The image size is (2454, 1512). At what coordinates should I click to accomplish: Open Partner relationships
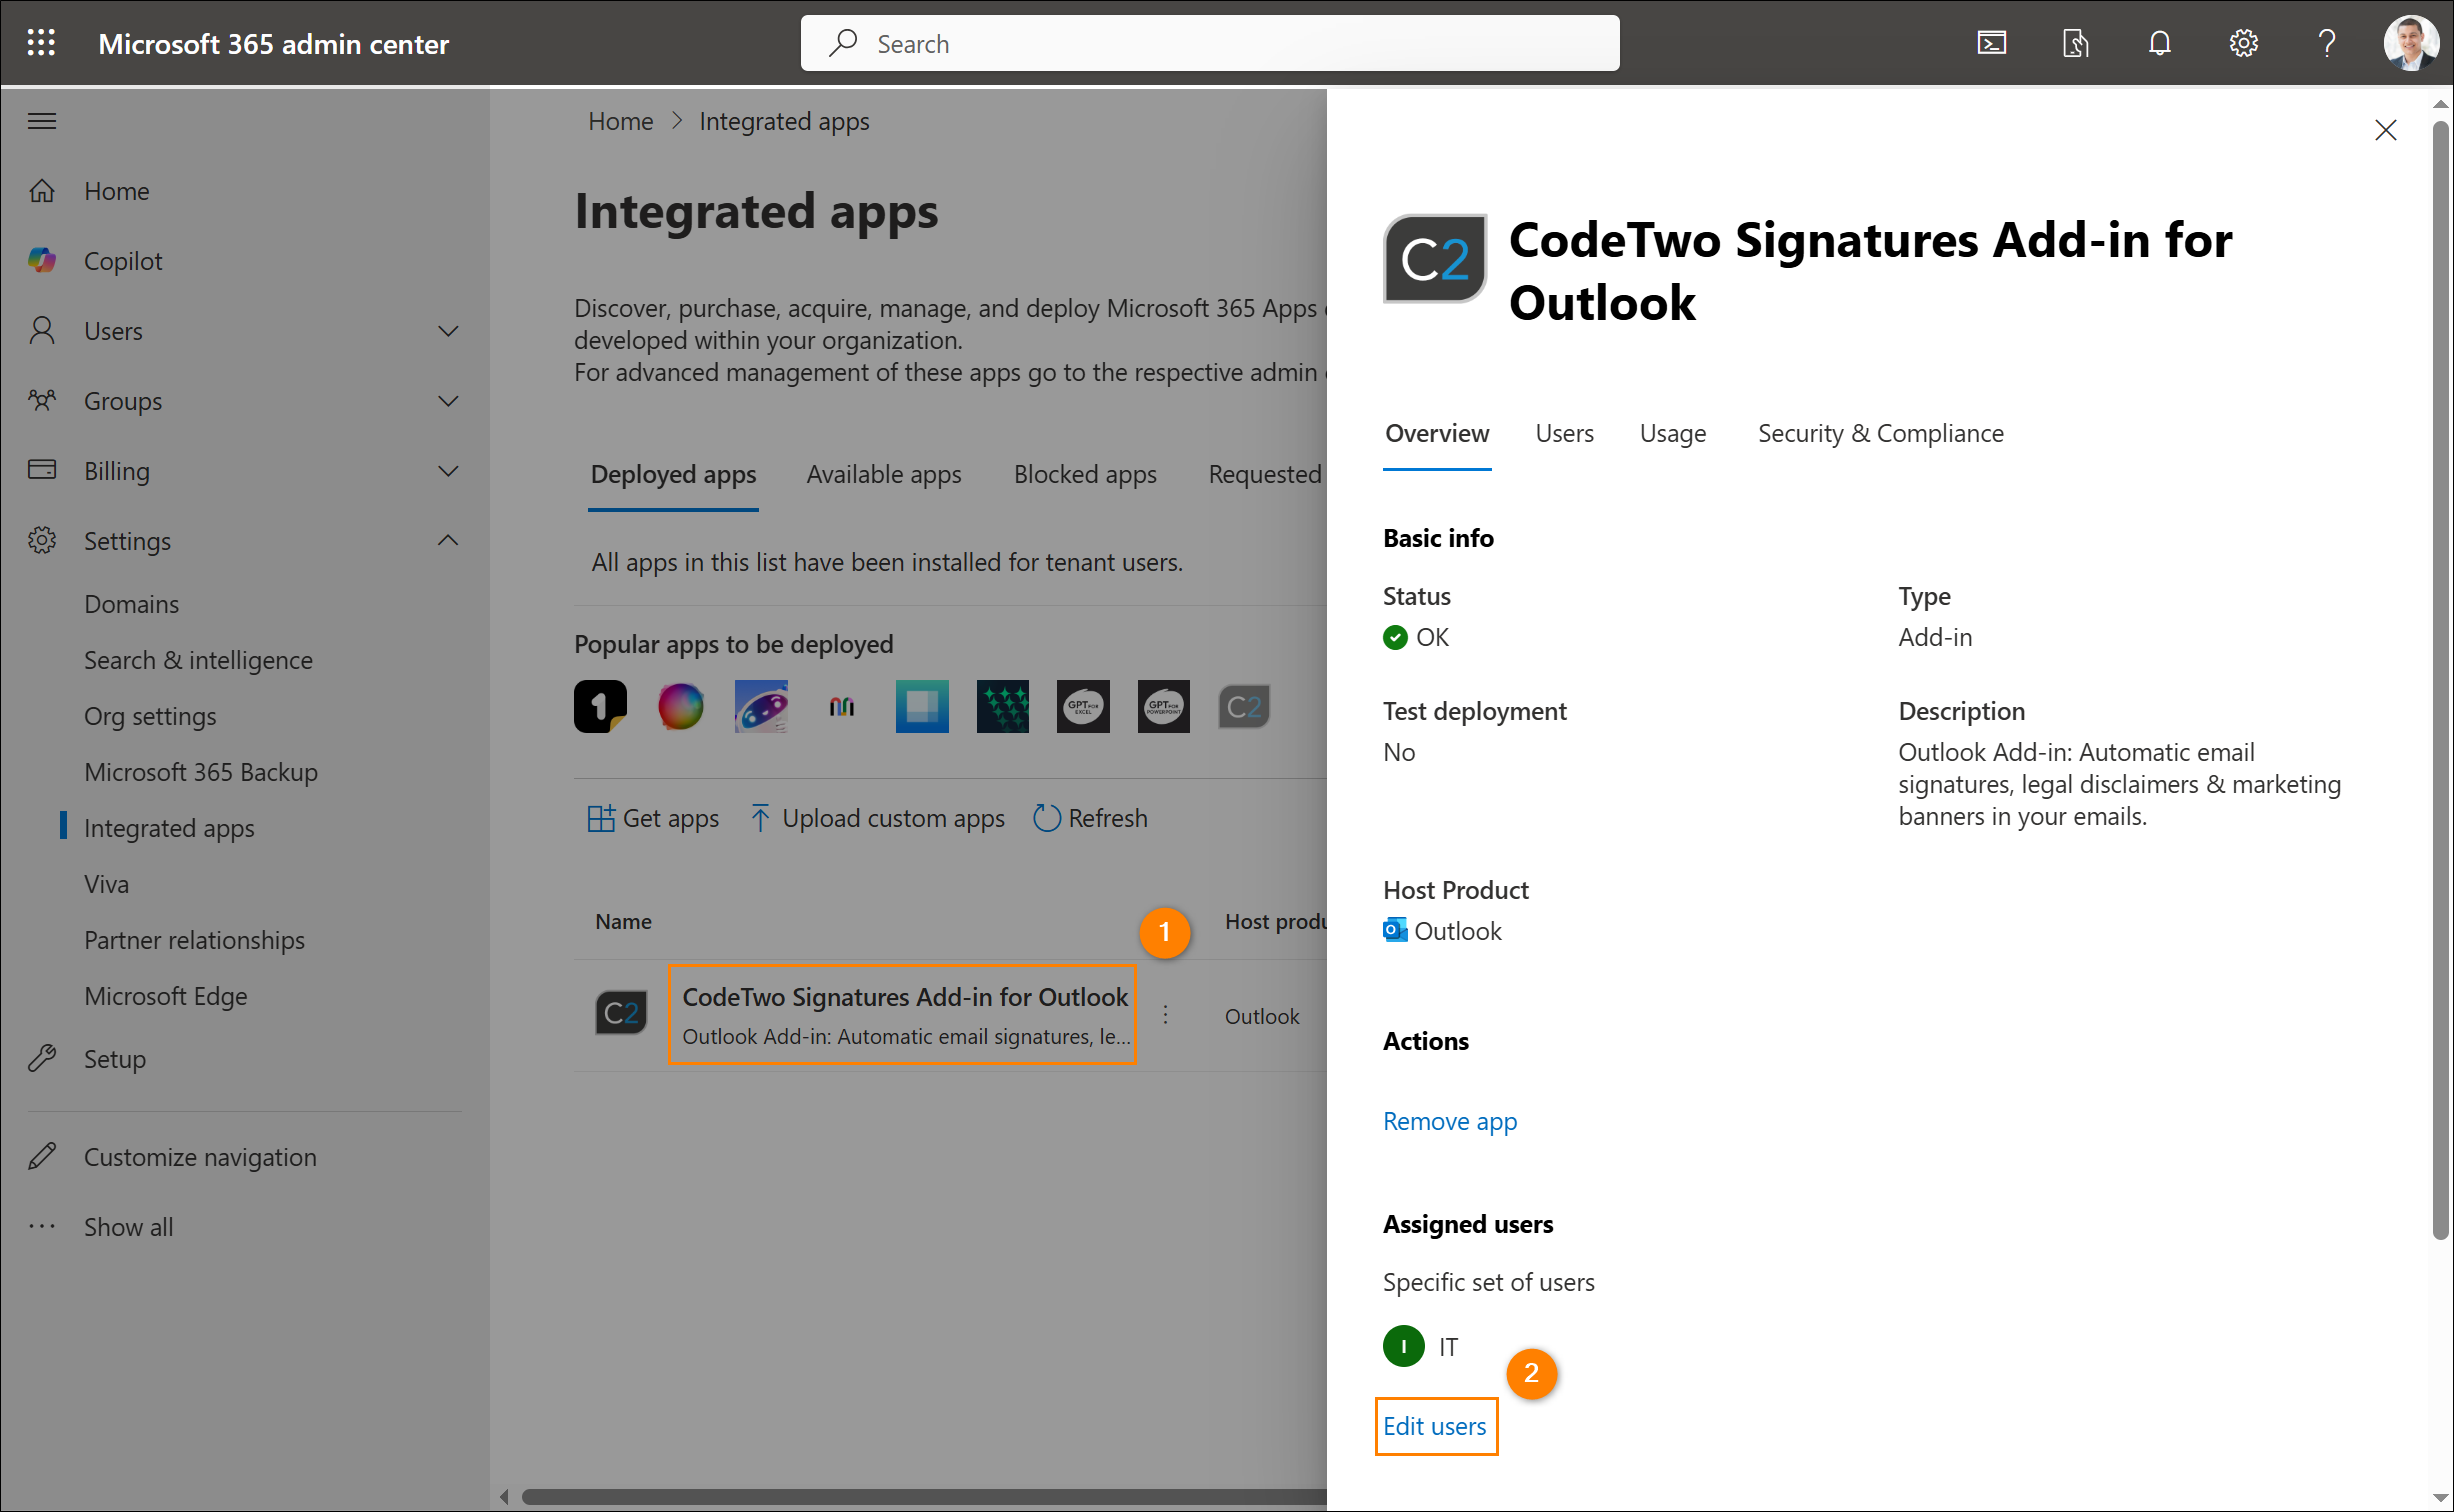(194, 940)
